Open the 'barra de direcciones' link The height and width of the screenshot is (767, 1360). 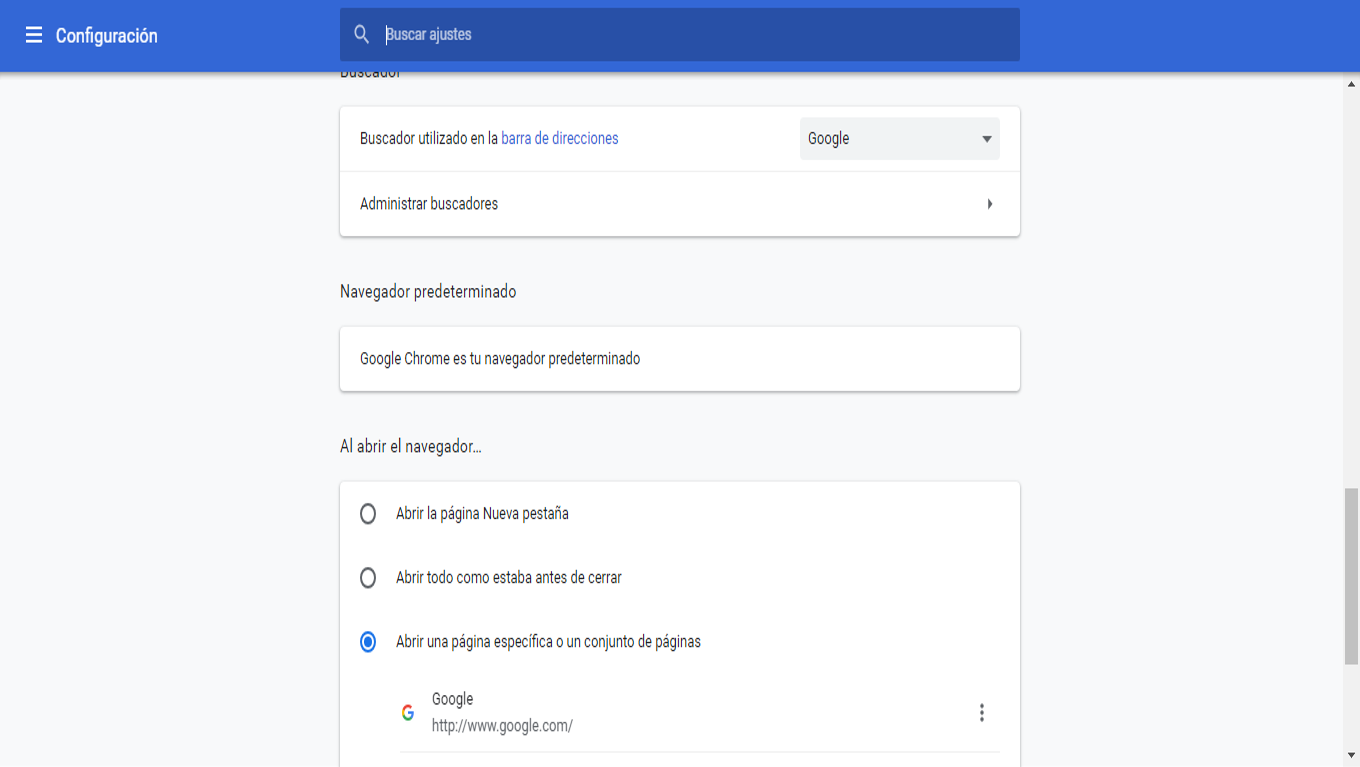click(560, 139)
